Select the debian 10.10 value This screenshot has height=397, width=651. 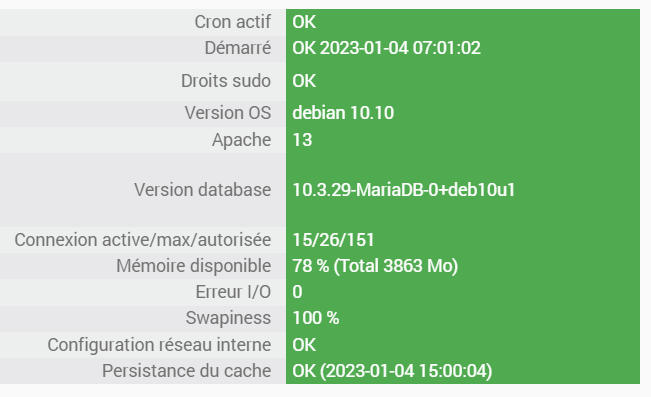click(x=343, y=113)
